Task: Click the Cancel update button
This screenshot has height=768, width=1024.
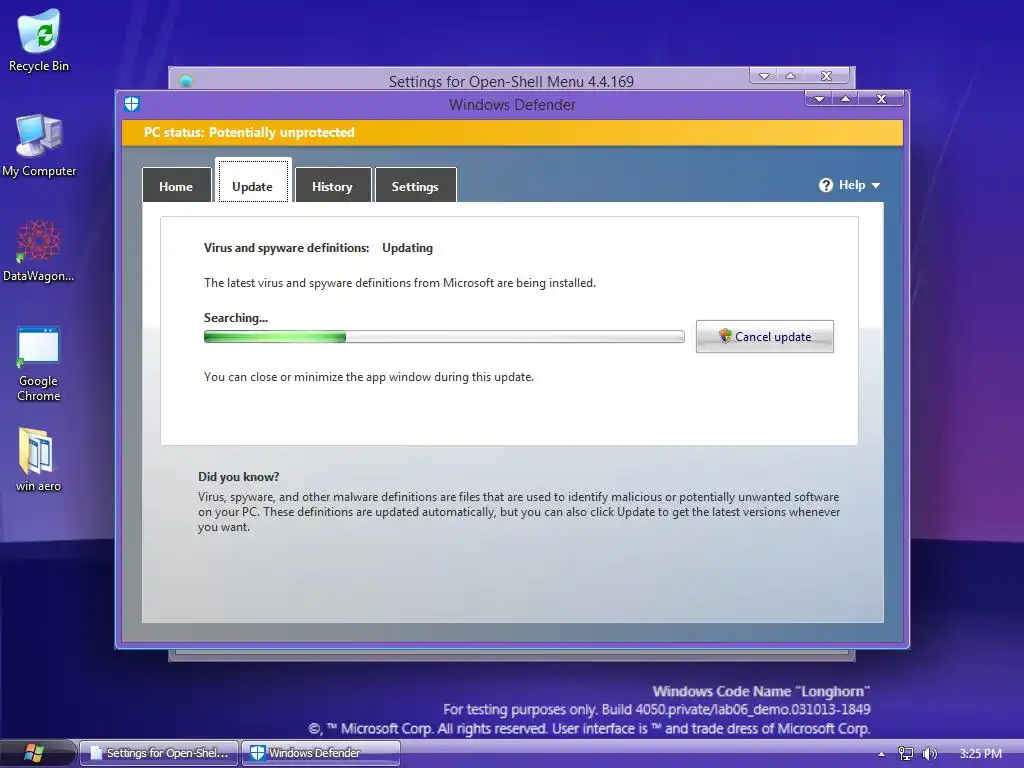Action: pos(765,336)
